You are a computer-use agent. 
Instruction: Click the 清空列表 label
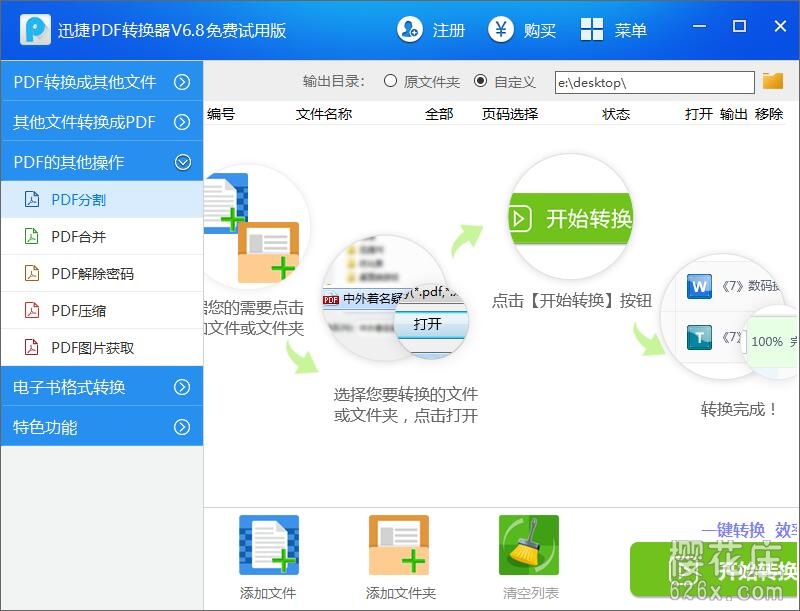coord(531,593)
